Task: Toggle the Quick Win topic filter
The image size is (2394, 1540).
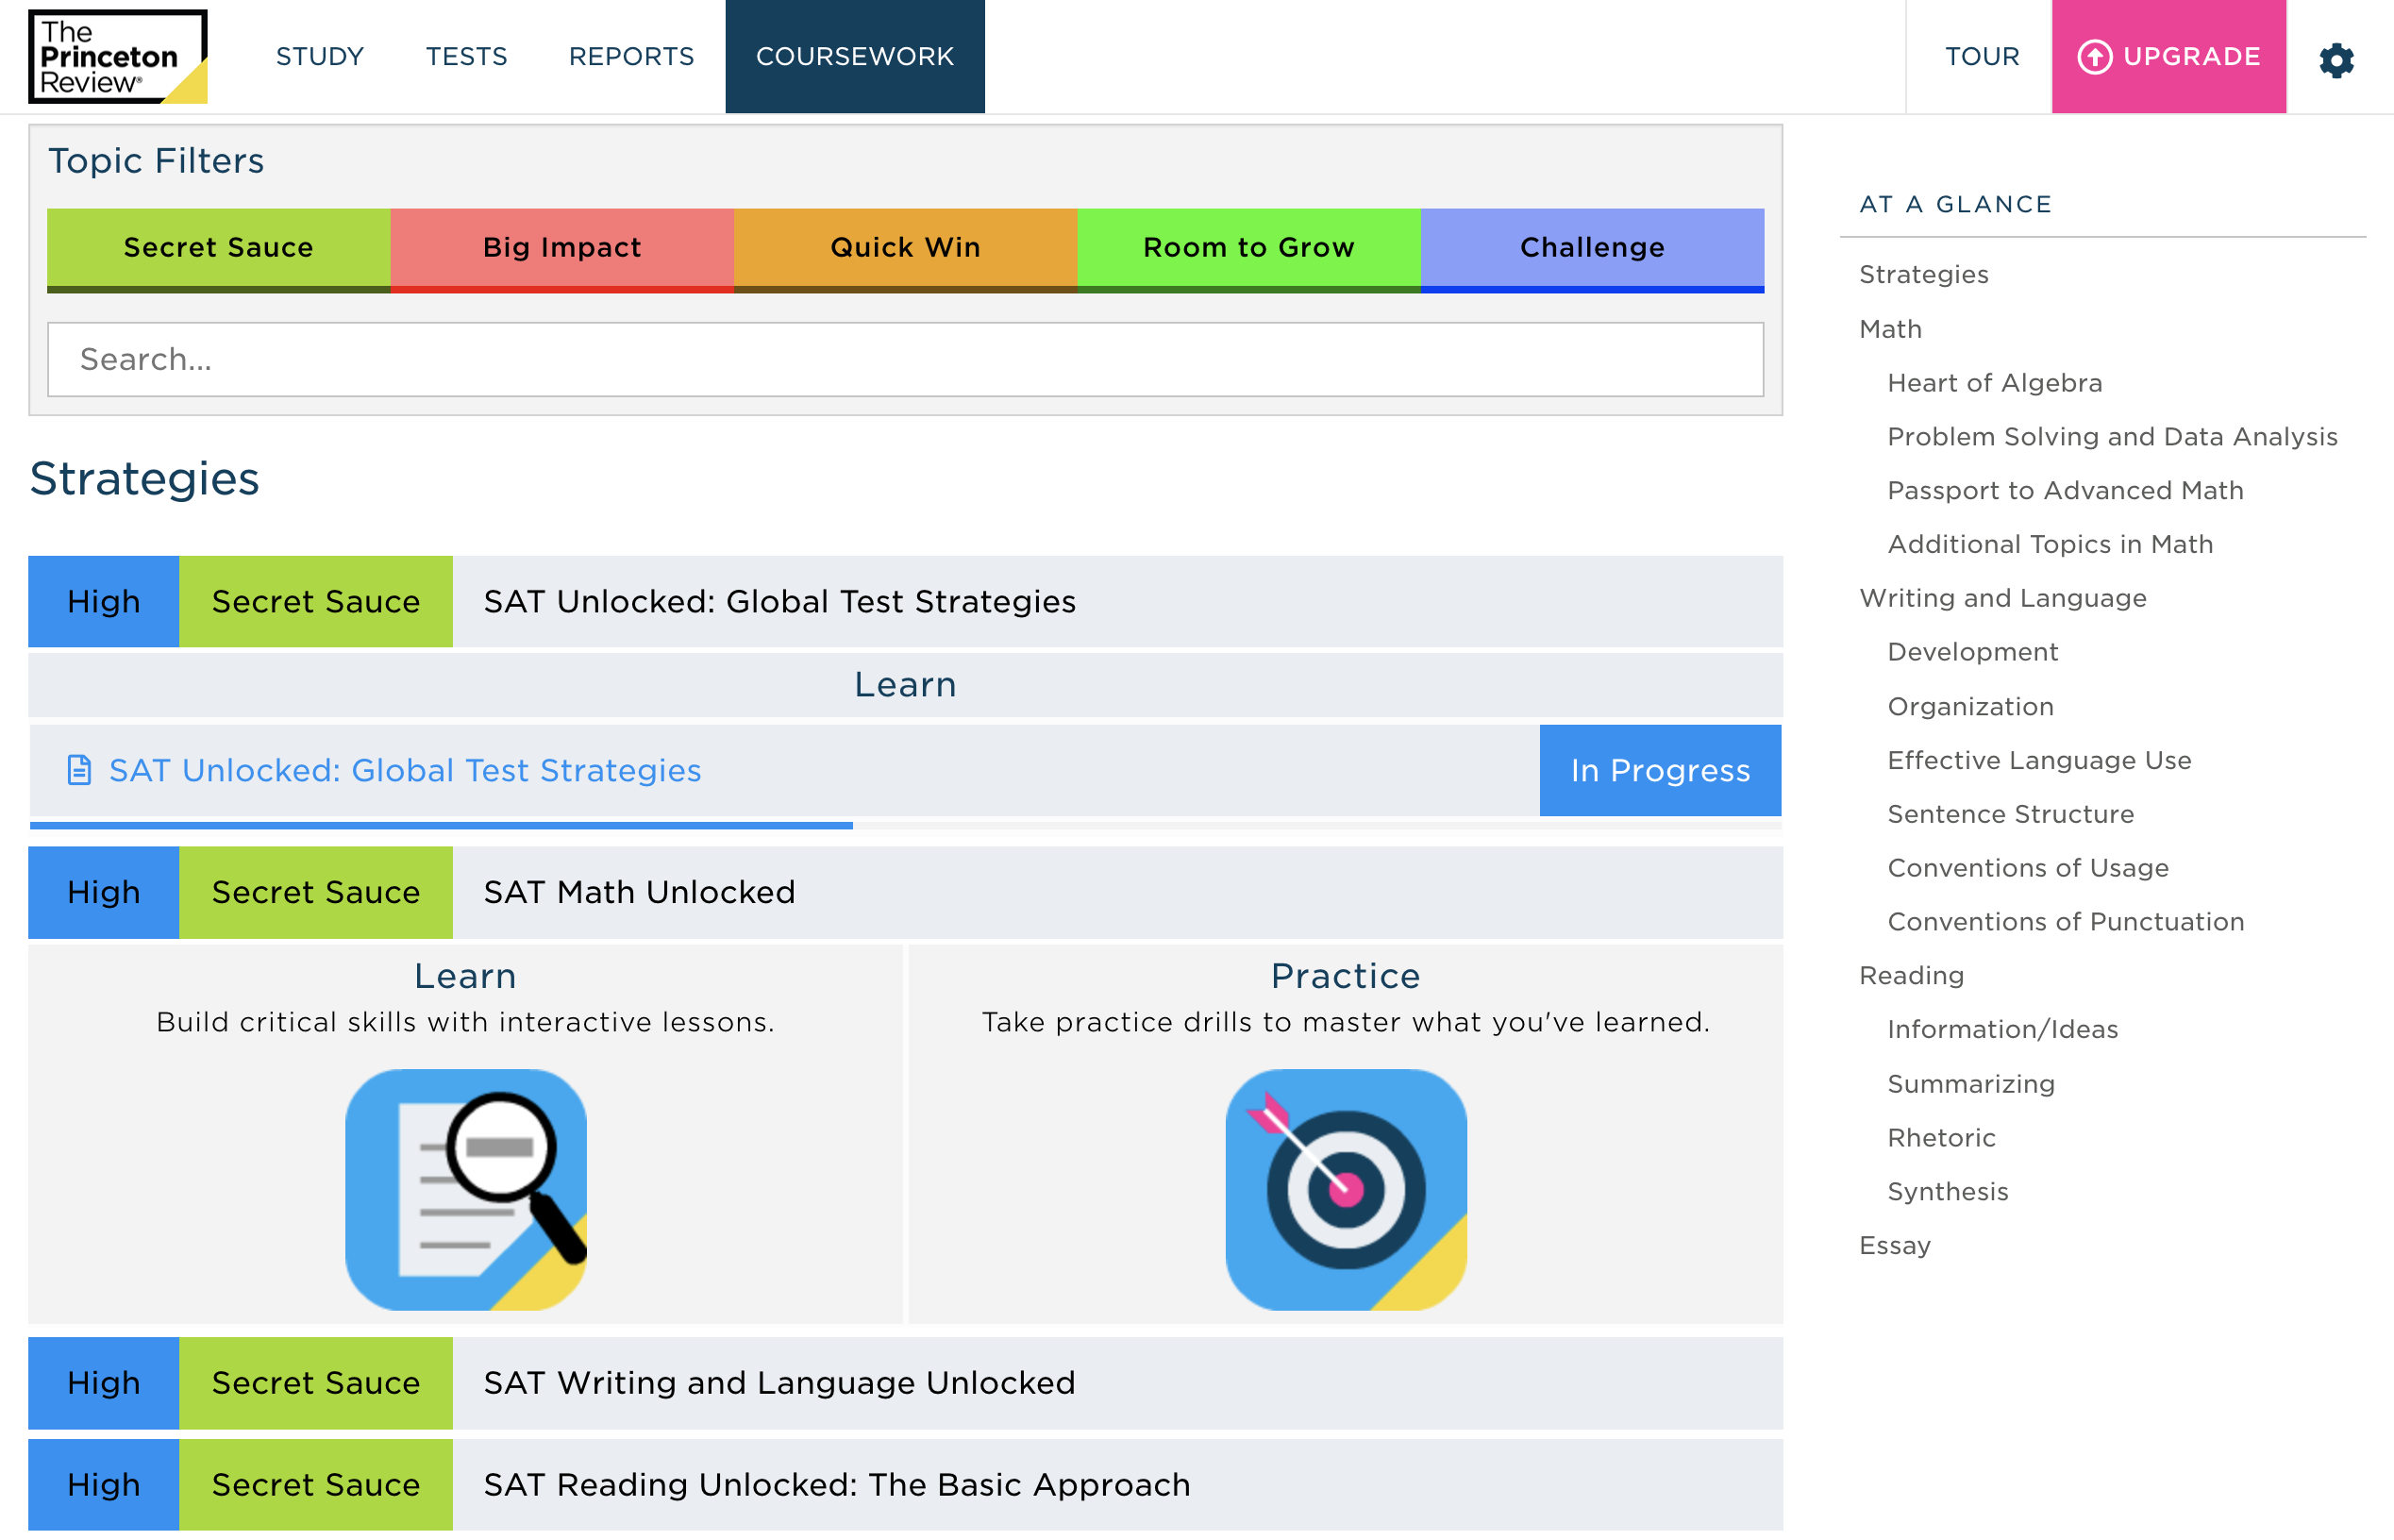Action: pos(905,248)
